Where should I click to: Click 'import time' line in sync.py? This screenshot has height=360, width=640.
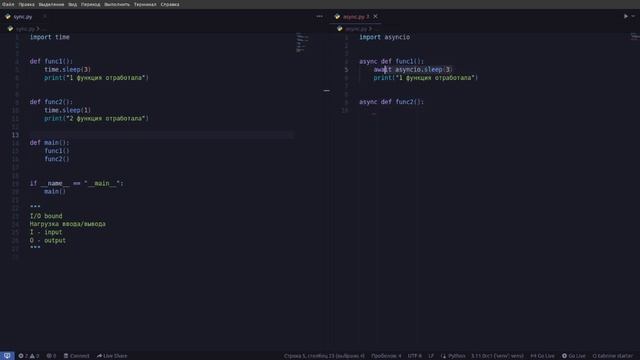pos(49,37)
